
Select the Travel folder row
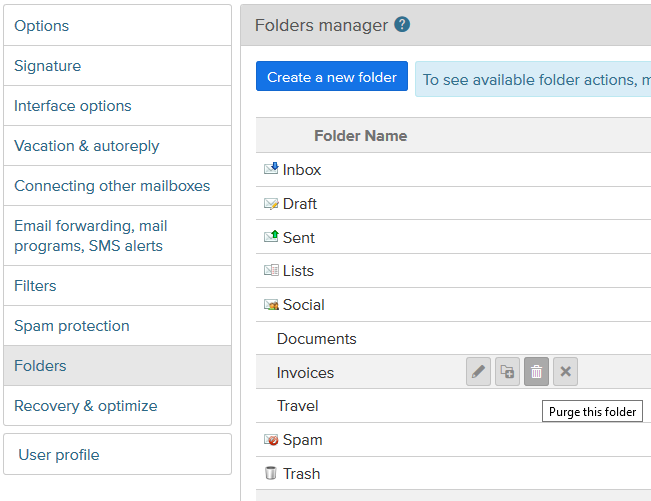453,406
